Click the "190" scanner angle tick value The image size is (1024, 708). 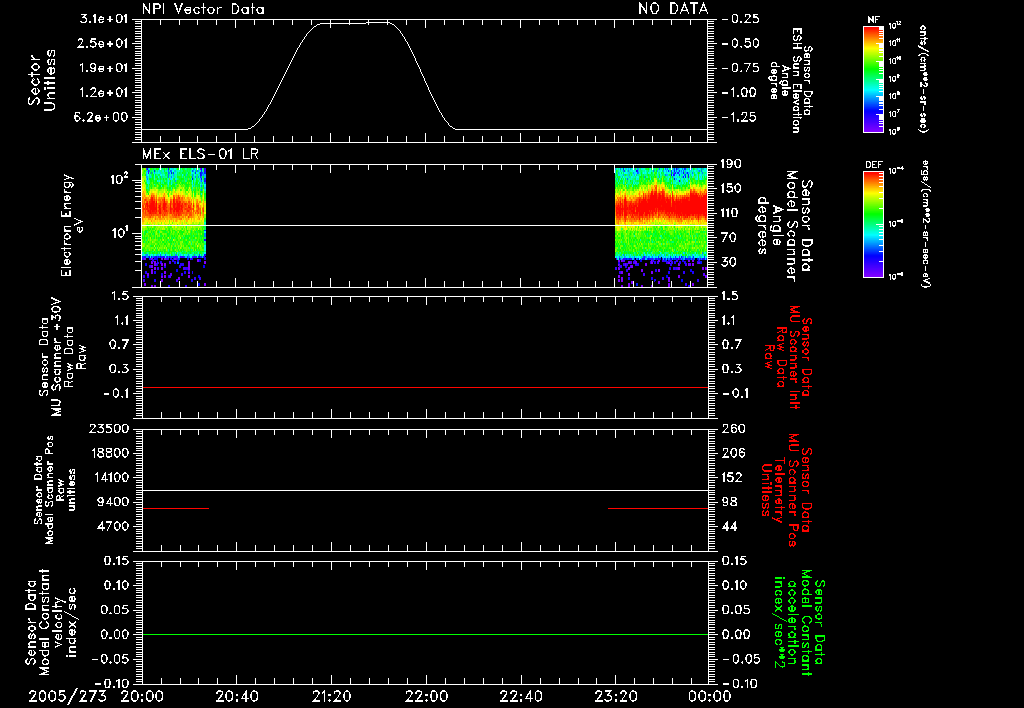point(730,164)
